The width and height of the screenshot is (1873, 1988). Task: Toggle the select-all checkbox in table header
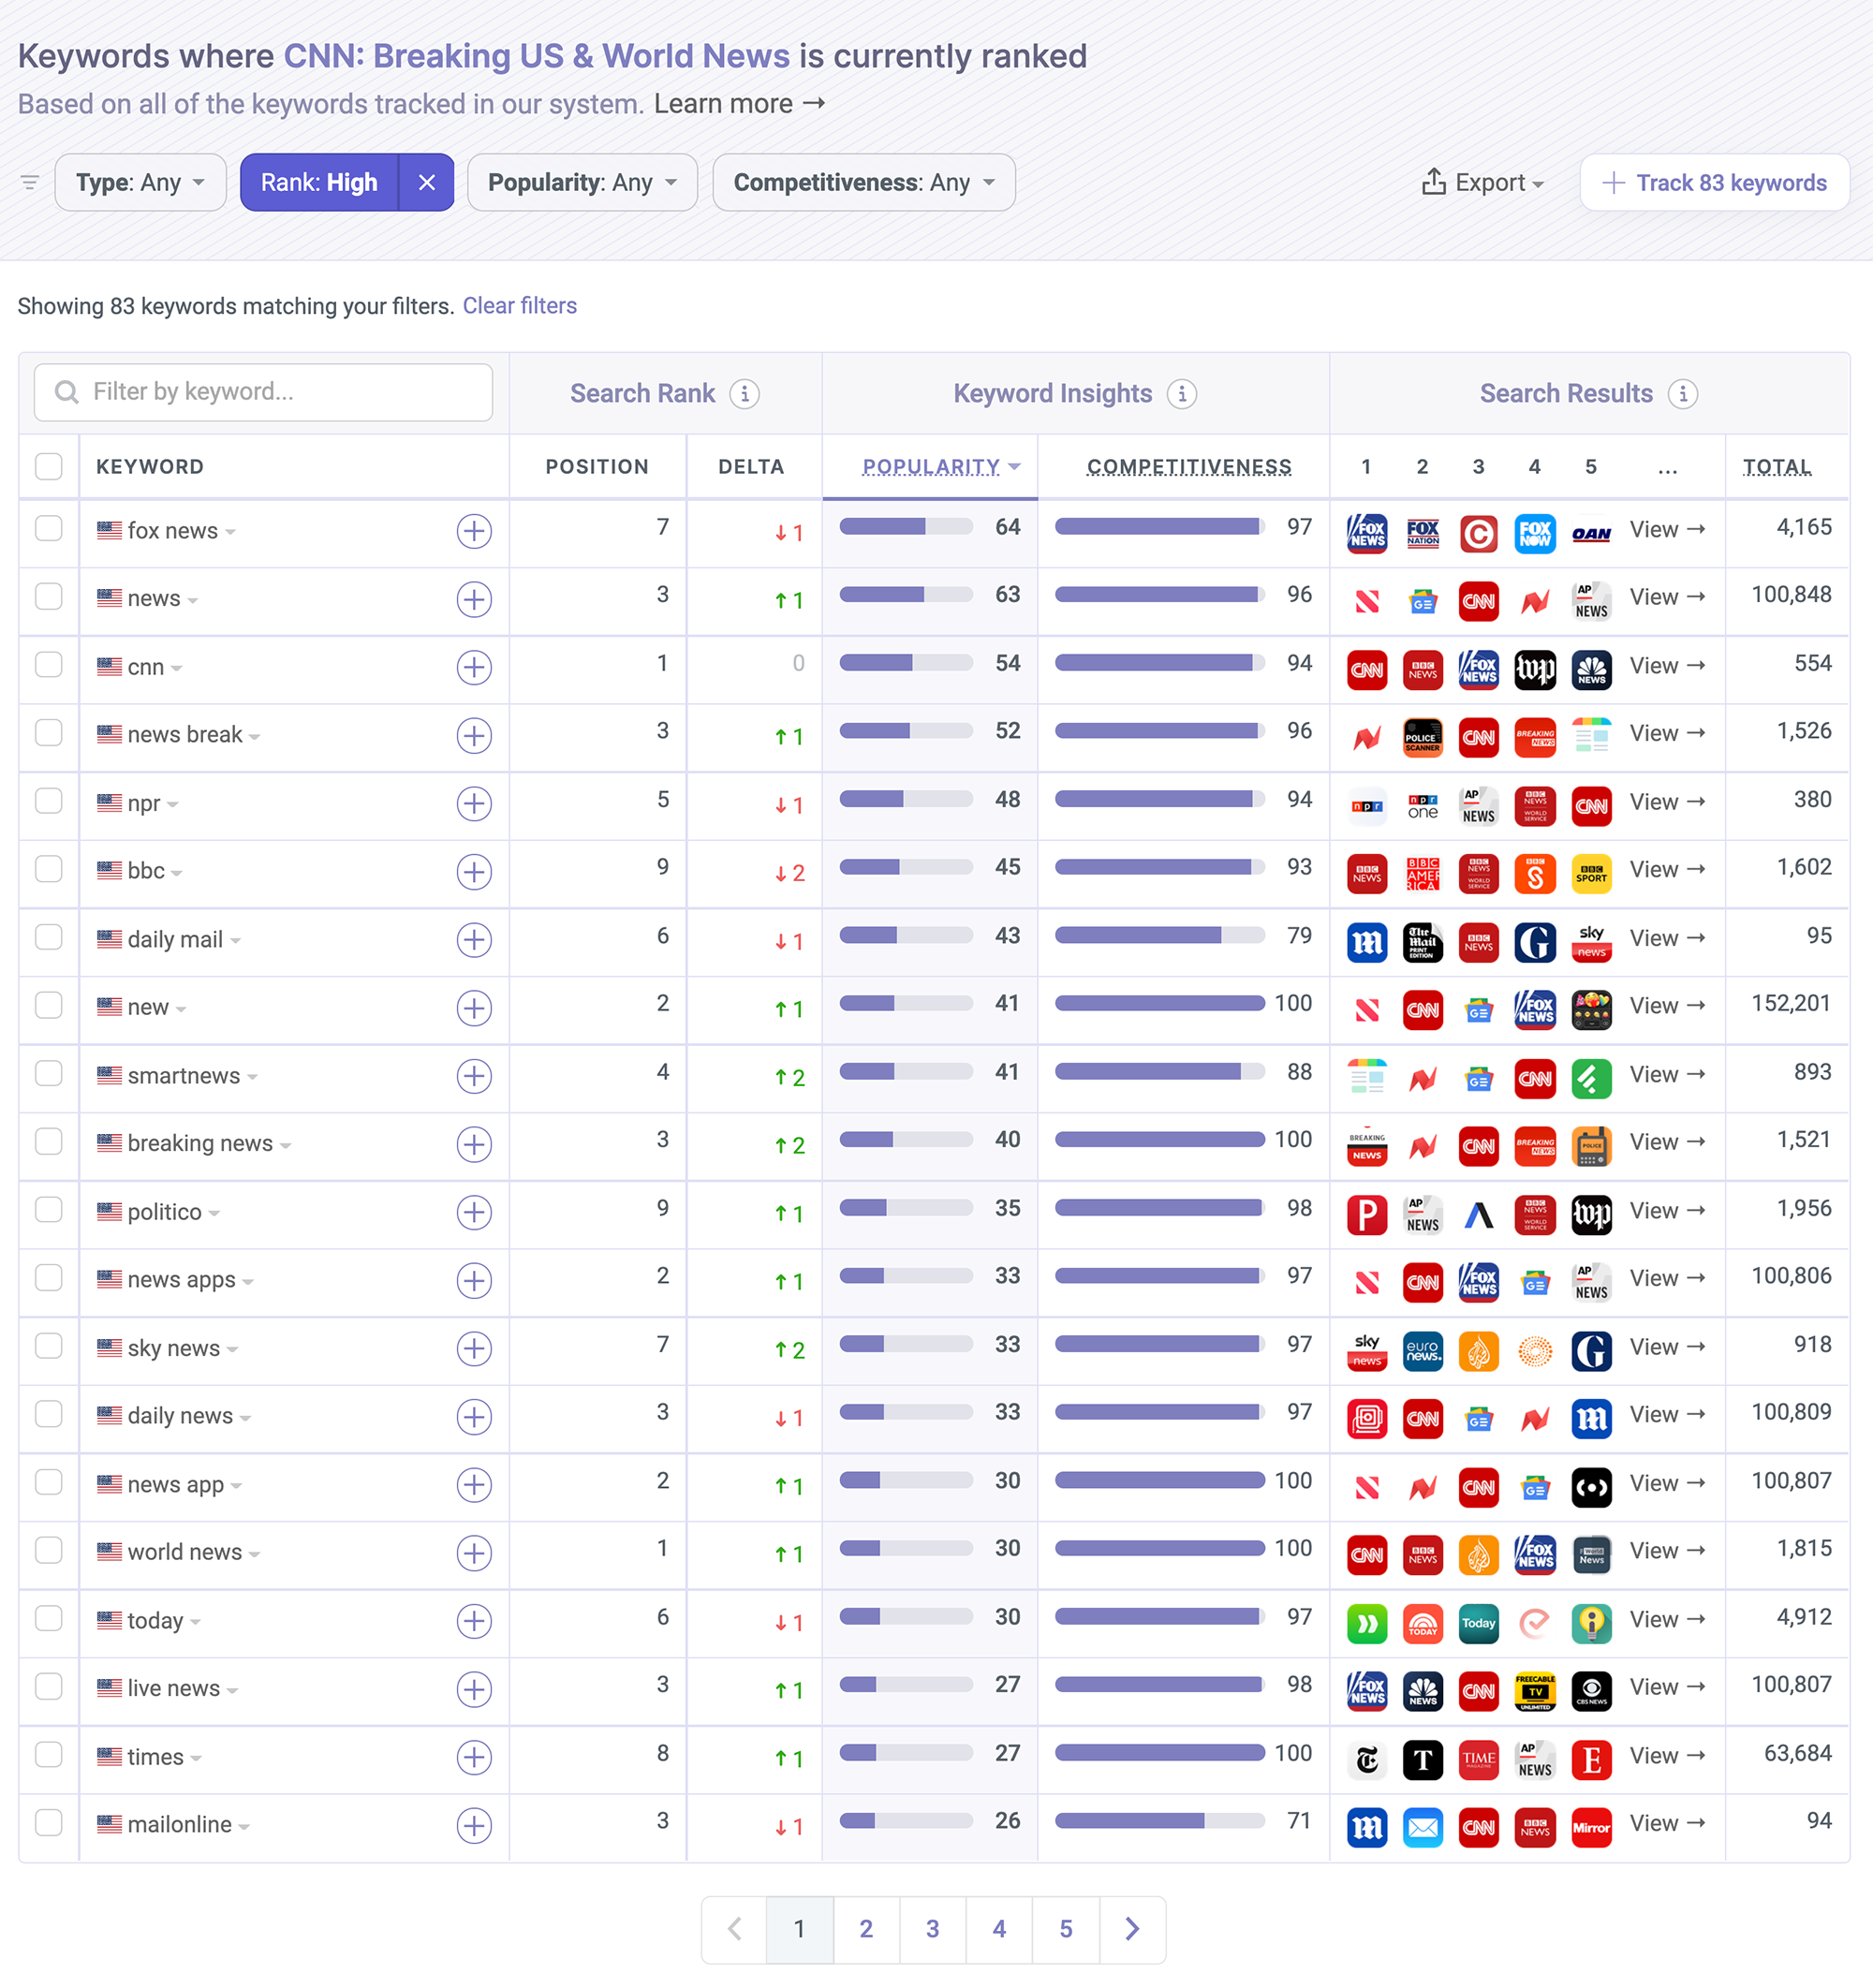coord(48,466)
